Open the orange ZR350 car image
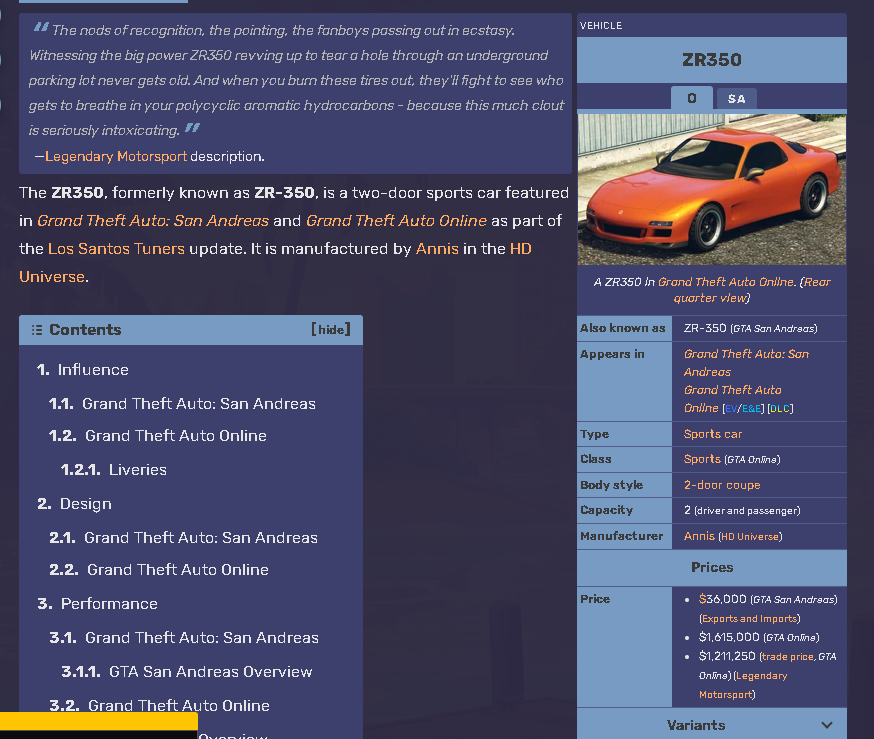 click(712, 189)
